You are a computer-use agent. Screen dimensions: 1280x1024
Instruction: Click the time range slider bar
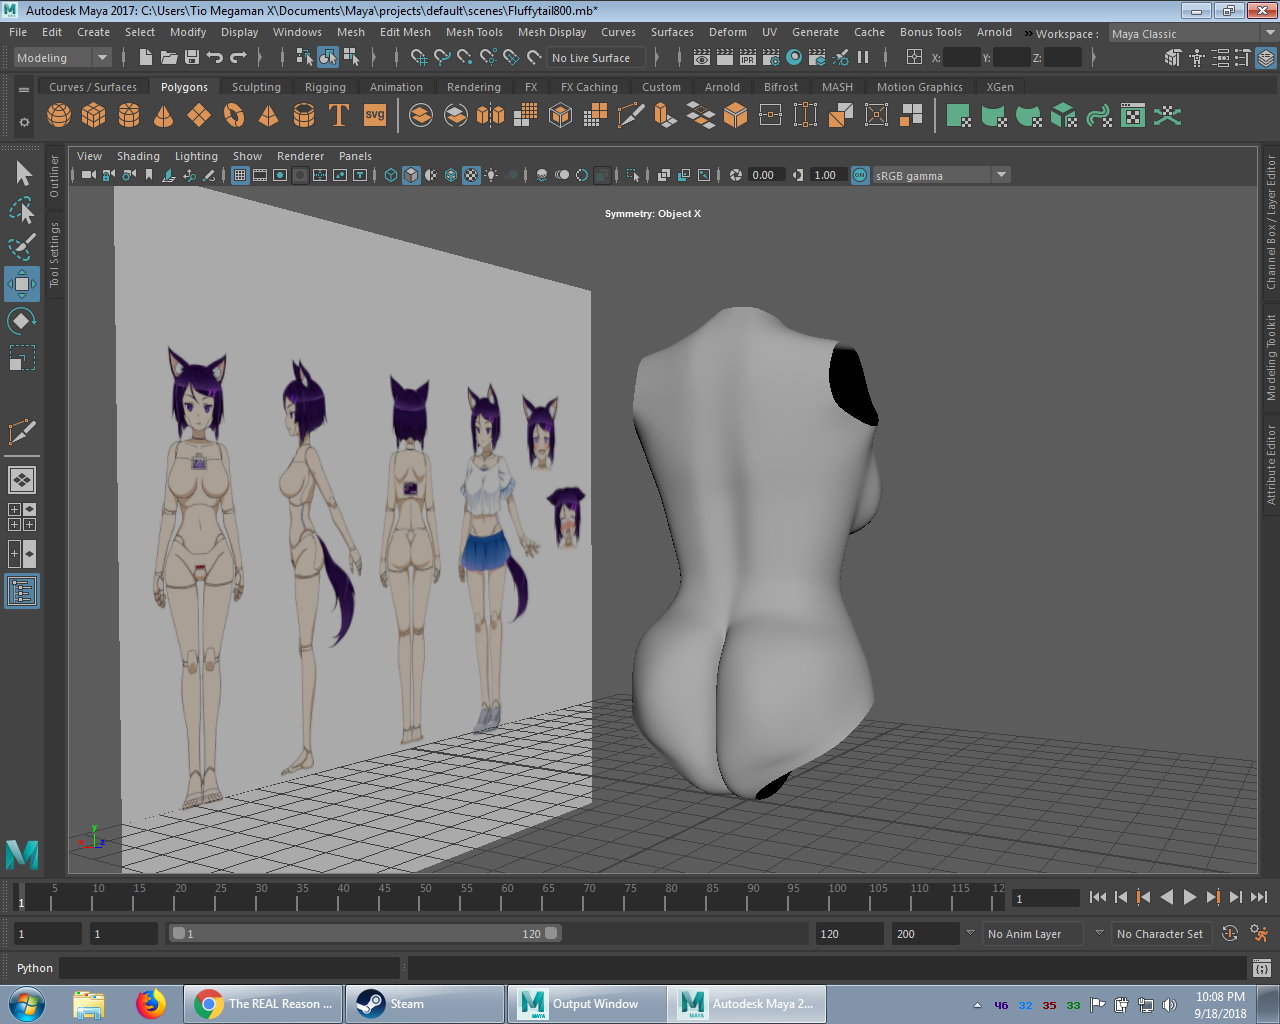365,933
